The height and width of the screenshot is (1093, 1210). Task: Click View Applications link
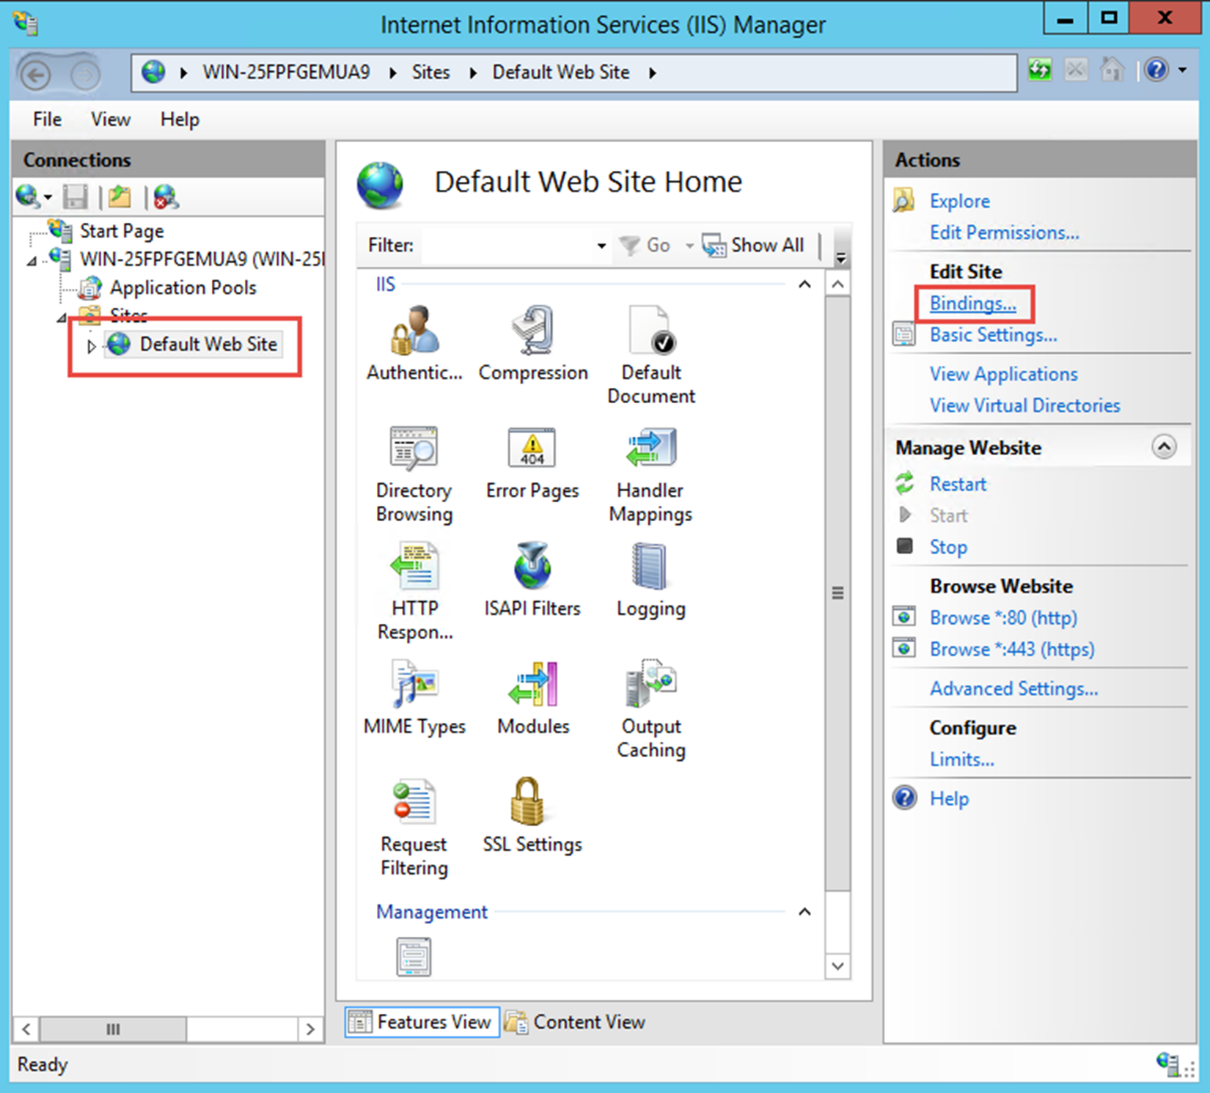pyautogui.click(x=1003, y=374)
